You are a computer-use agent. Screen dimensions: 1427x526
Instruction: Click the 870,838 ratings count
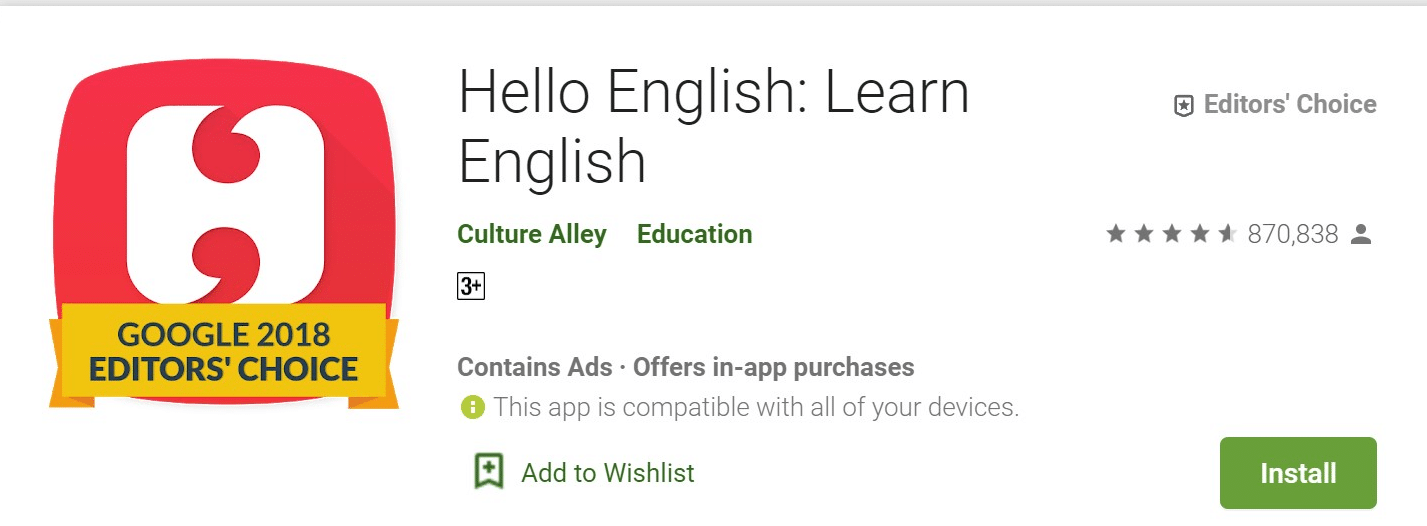tap(1293, 234)
